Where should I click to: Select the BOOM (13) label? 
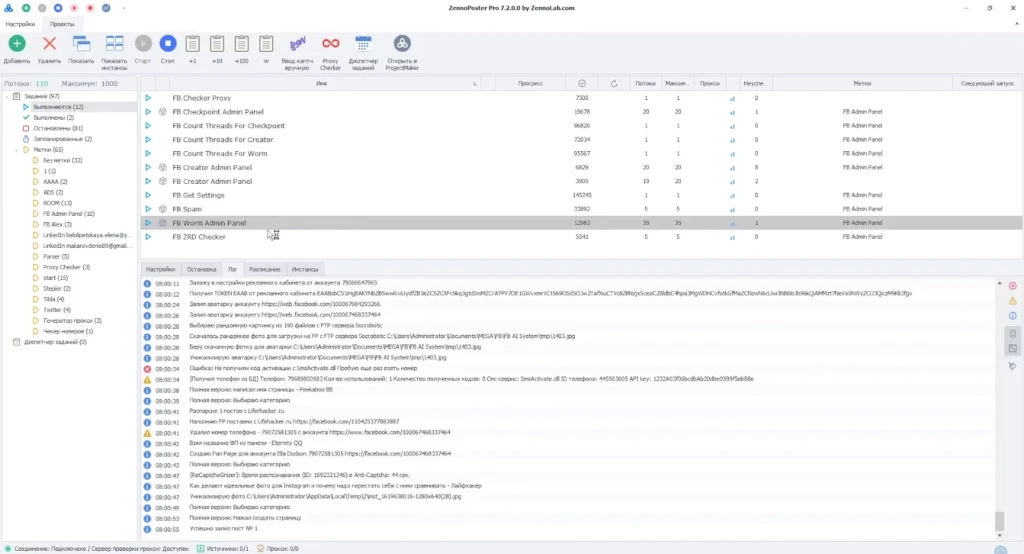click(57, 203)
